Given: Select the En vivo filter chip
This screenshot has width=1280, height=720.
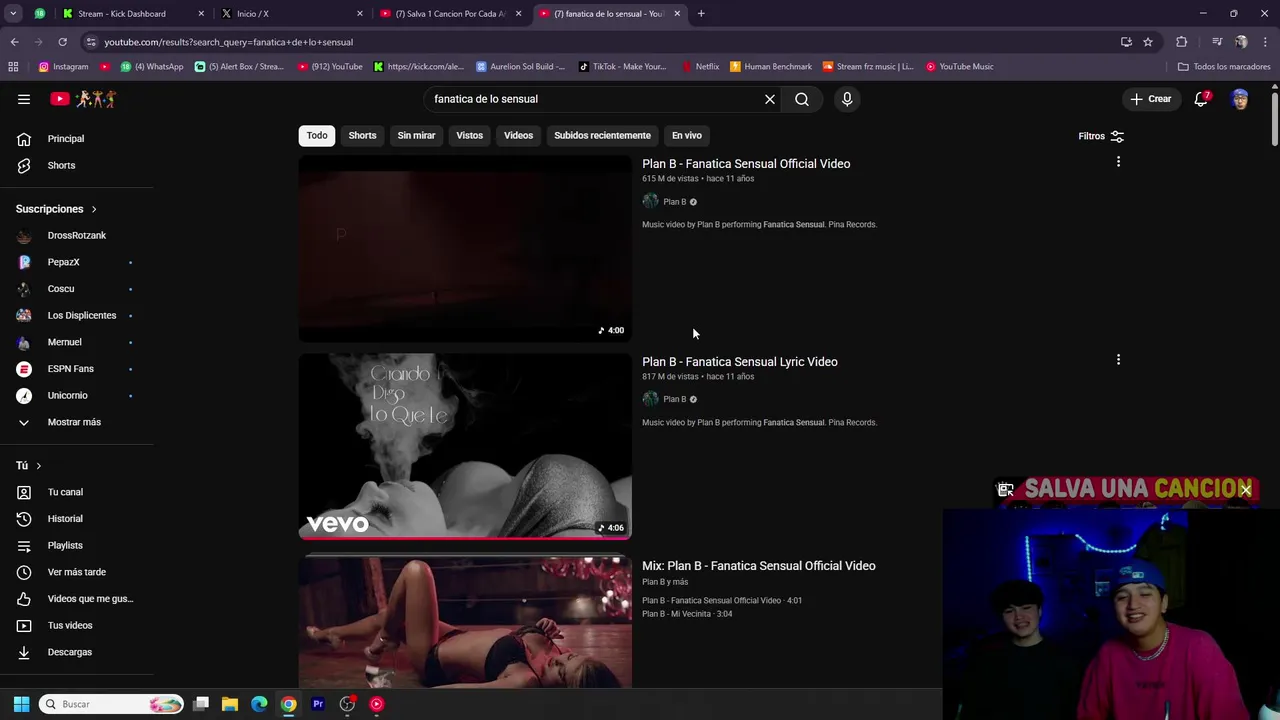Looking at the screenshot, I should tap(686, 135).
